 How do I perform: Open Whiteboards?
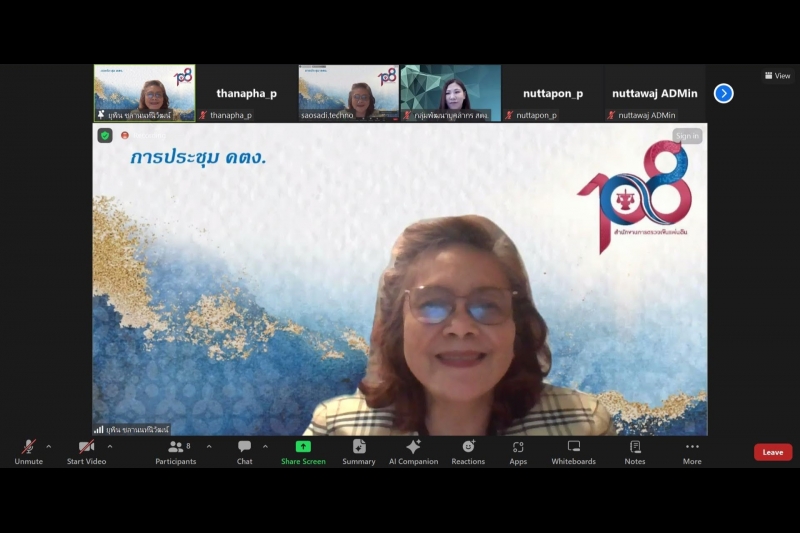click(x=573, y=451)
